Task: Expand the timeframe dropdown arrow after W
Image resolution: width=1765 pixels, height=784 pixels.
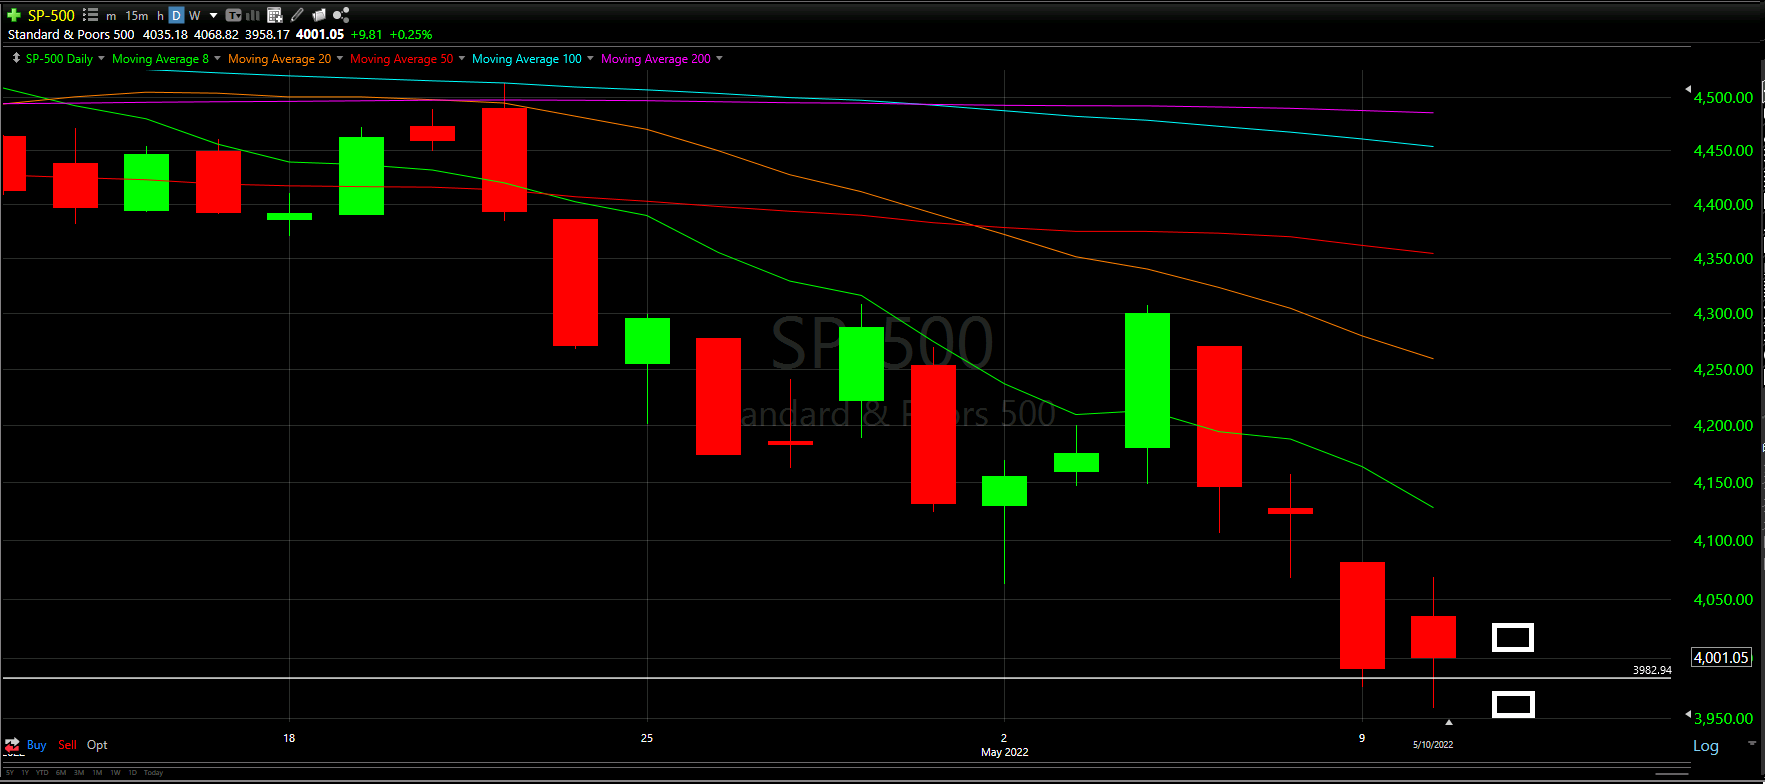Action: tap(213, 16)
